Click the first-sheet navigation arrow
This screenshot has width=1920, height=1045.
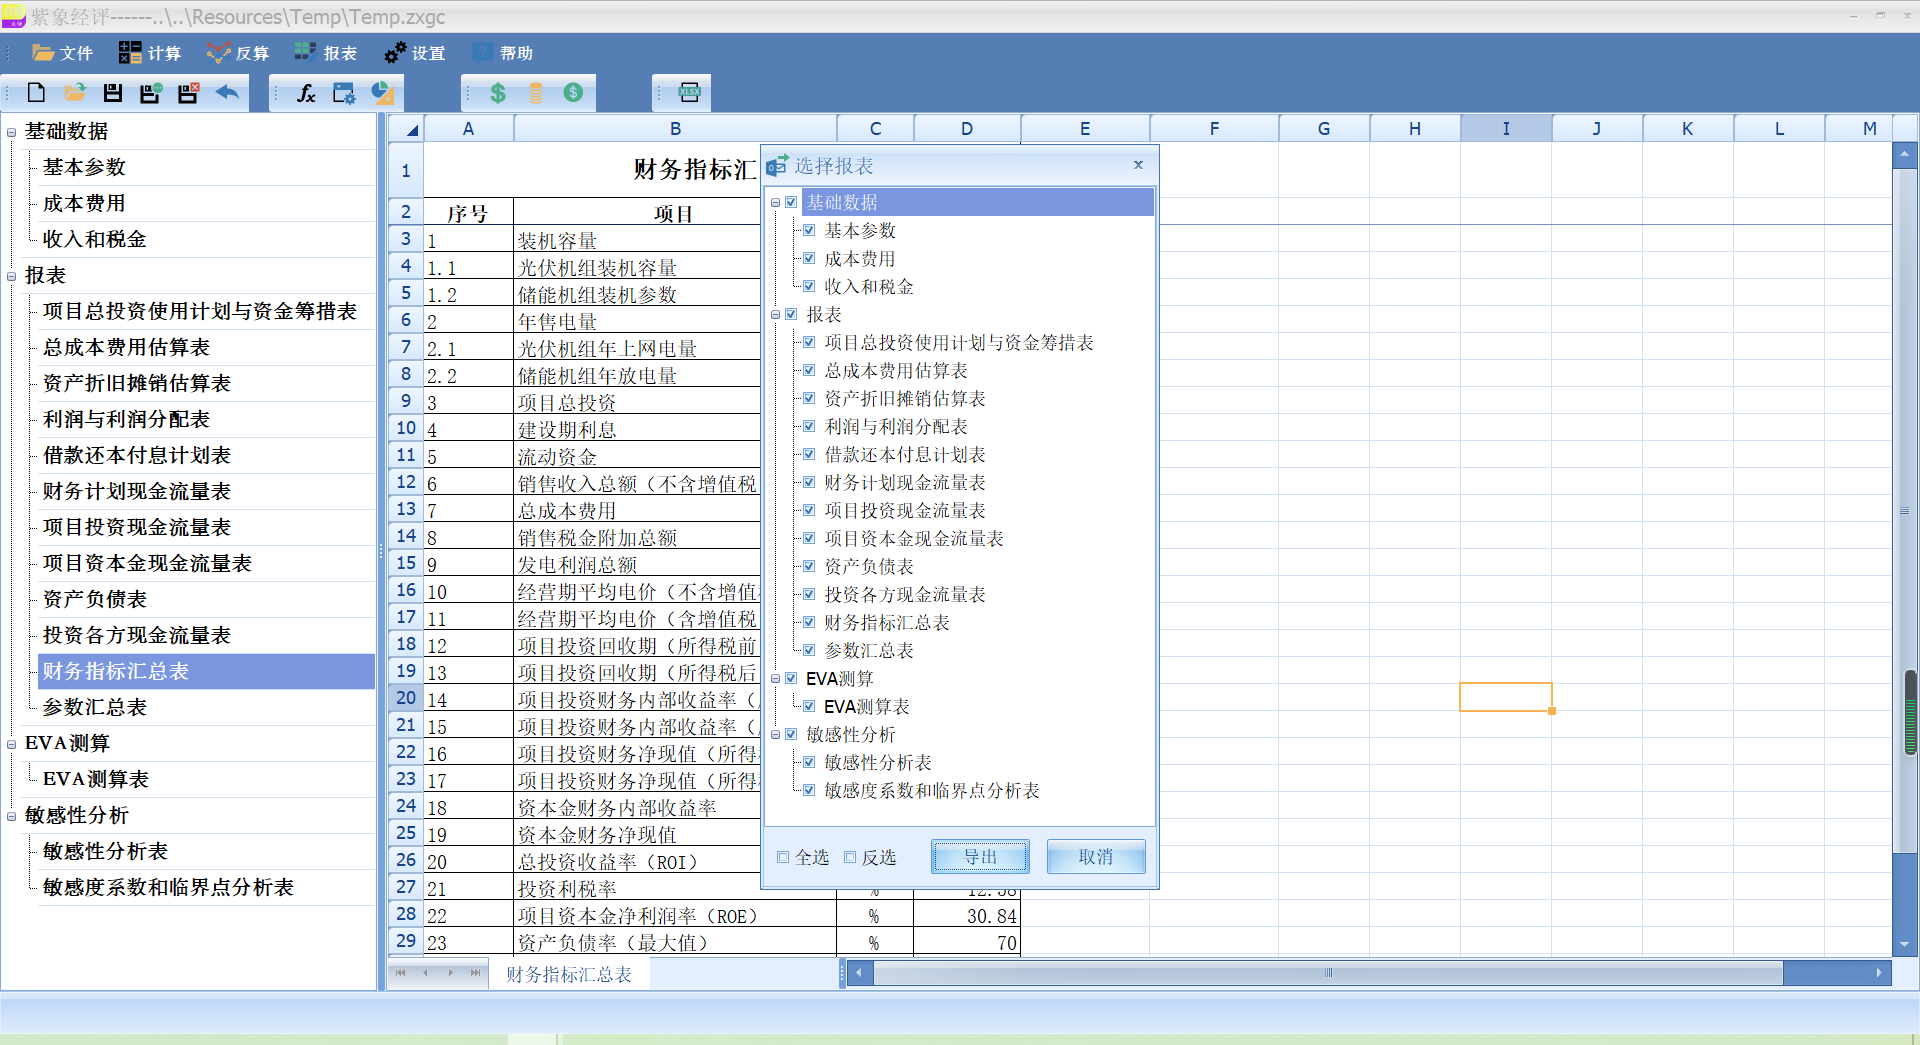(x=400, y=973)
